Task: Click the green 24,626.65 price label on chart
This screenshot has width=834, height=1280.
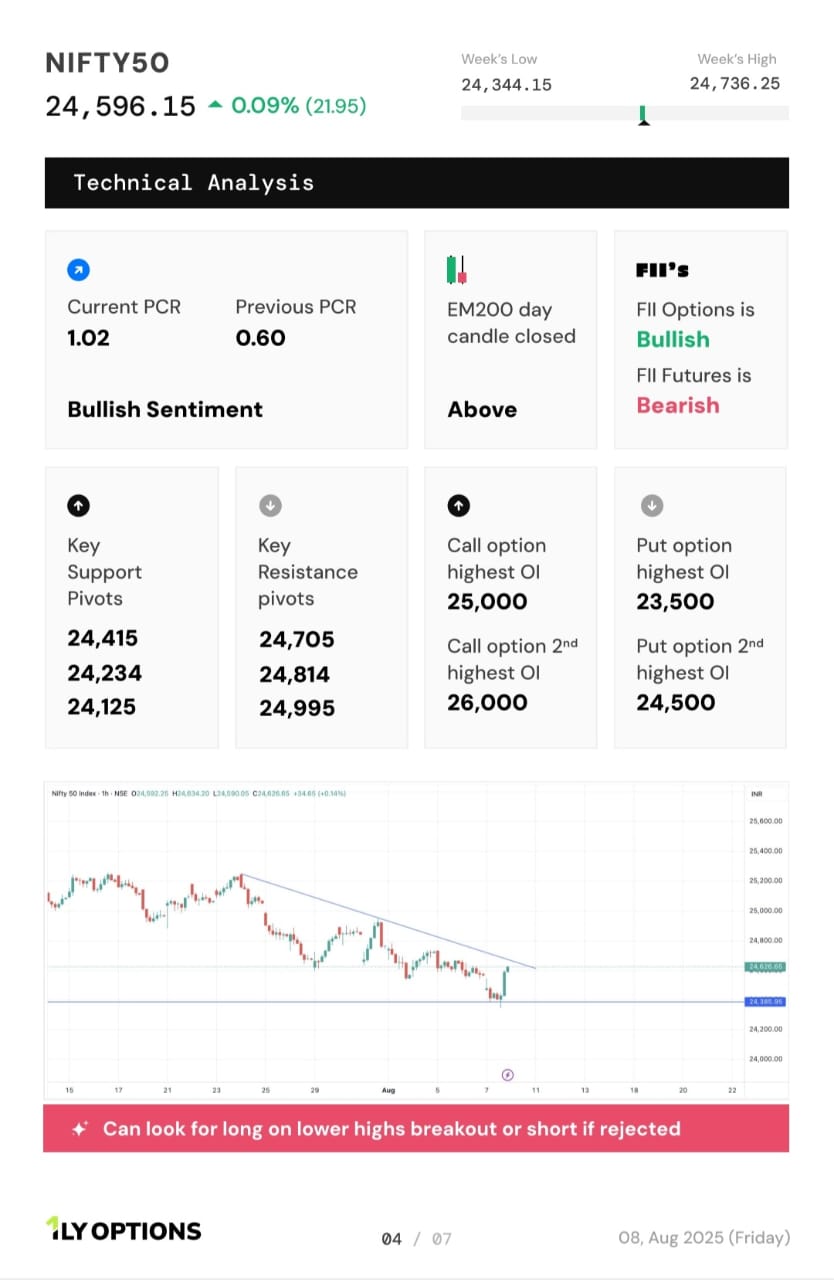Action: coord(765,967)
